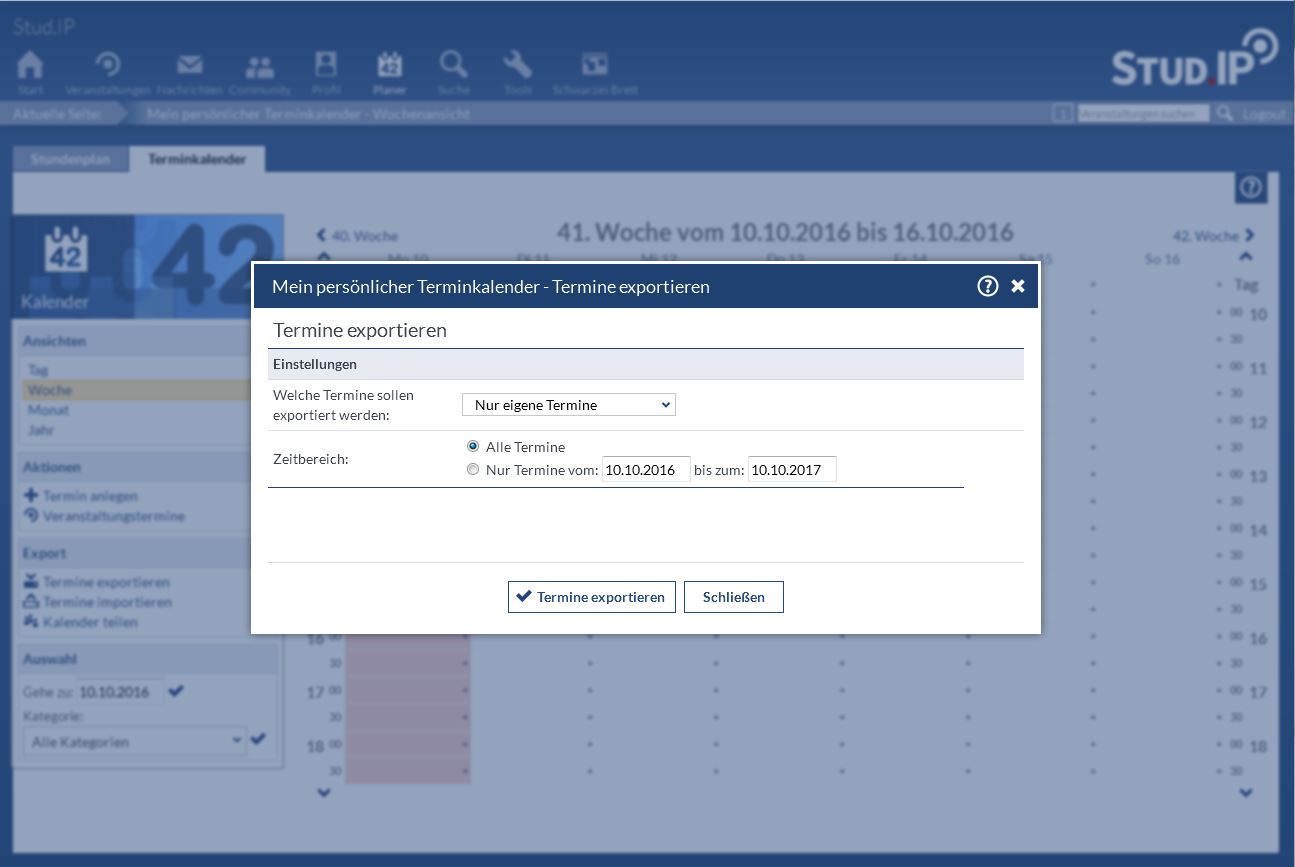Click the Schließen button
The width and height of the screenshot is (1295, 867).
[733, 597]
